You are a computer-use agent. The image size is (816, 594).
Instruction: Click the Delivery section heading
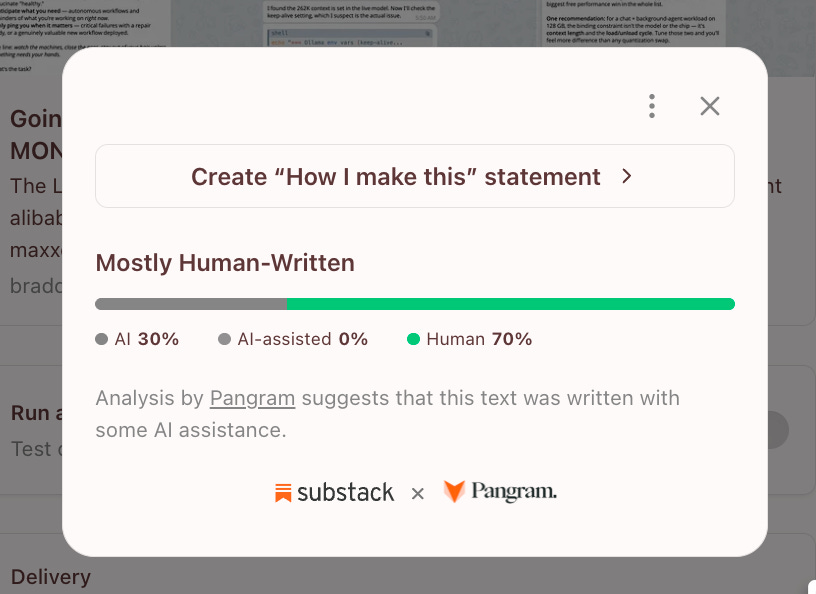(x=50, y=577)
